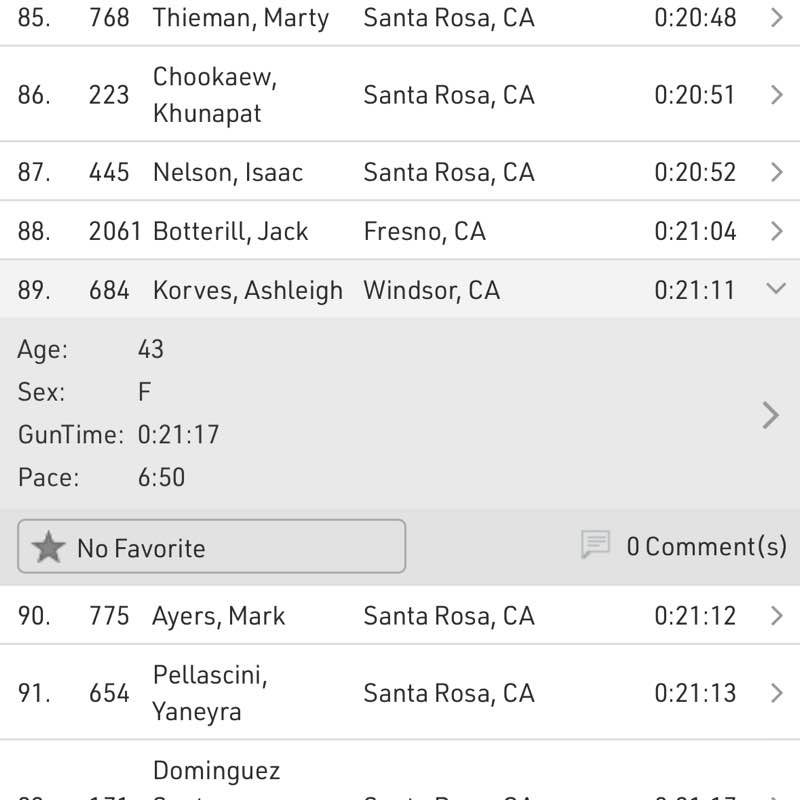Expand the Chookaew, Khunapat row chevron
This screenshot has height=800, width=800.
[777, 95]
